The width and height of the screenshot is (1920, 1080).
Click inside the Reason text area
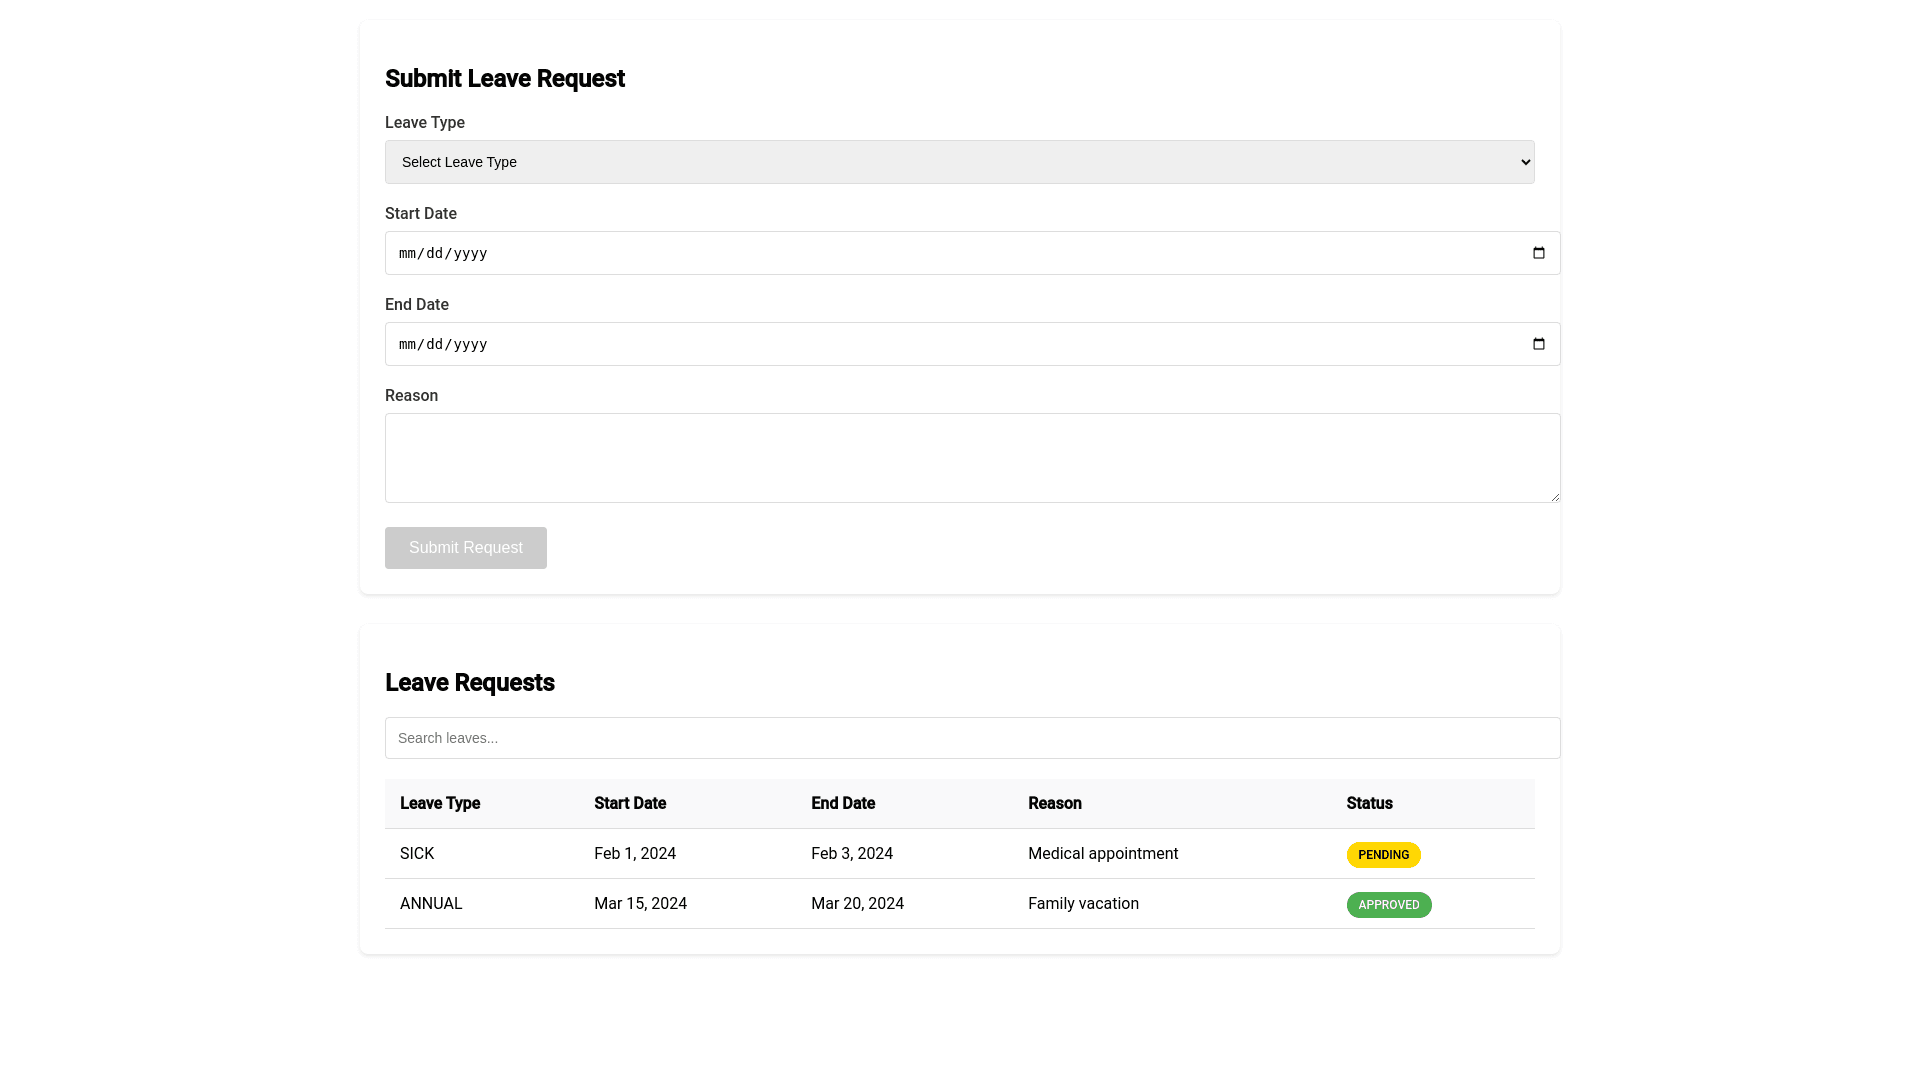click(x=972, y=457)
